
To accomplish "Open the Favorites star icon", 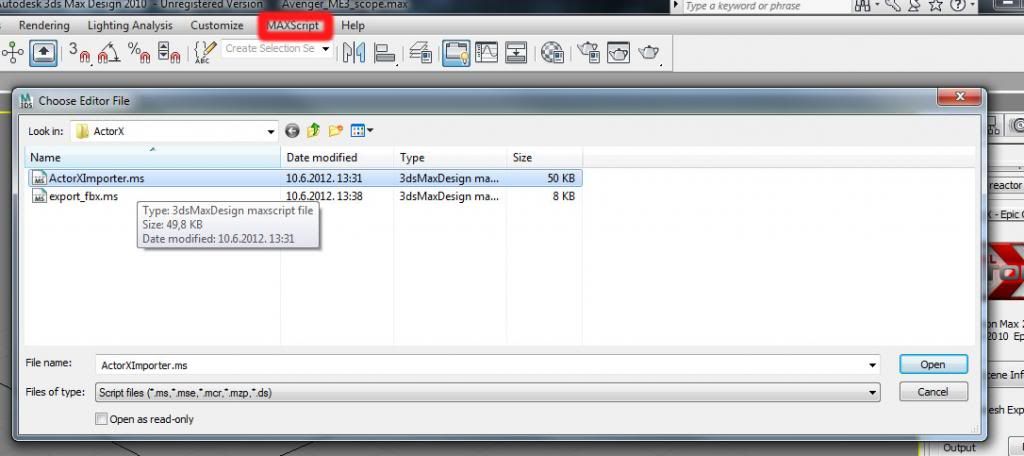I will tap(935, 5).
